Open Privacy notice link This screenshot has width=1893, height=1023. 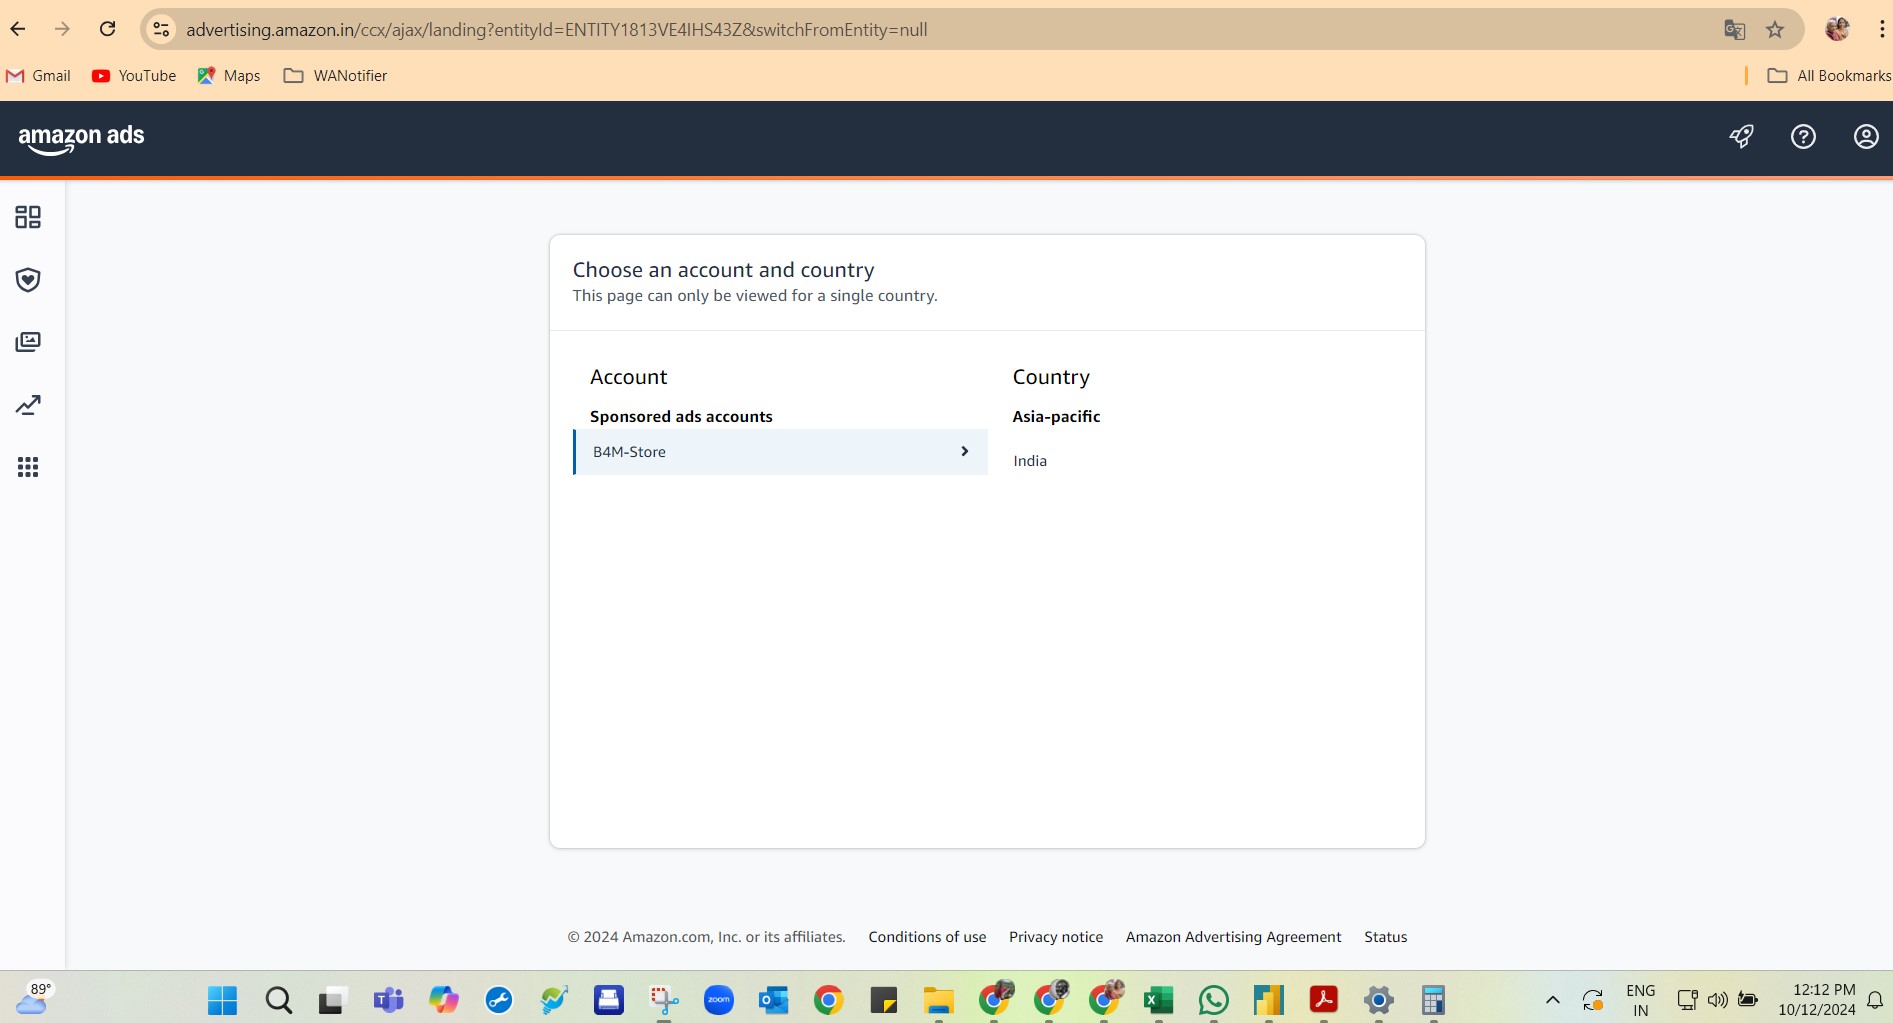point(1056,937)
